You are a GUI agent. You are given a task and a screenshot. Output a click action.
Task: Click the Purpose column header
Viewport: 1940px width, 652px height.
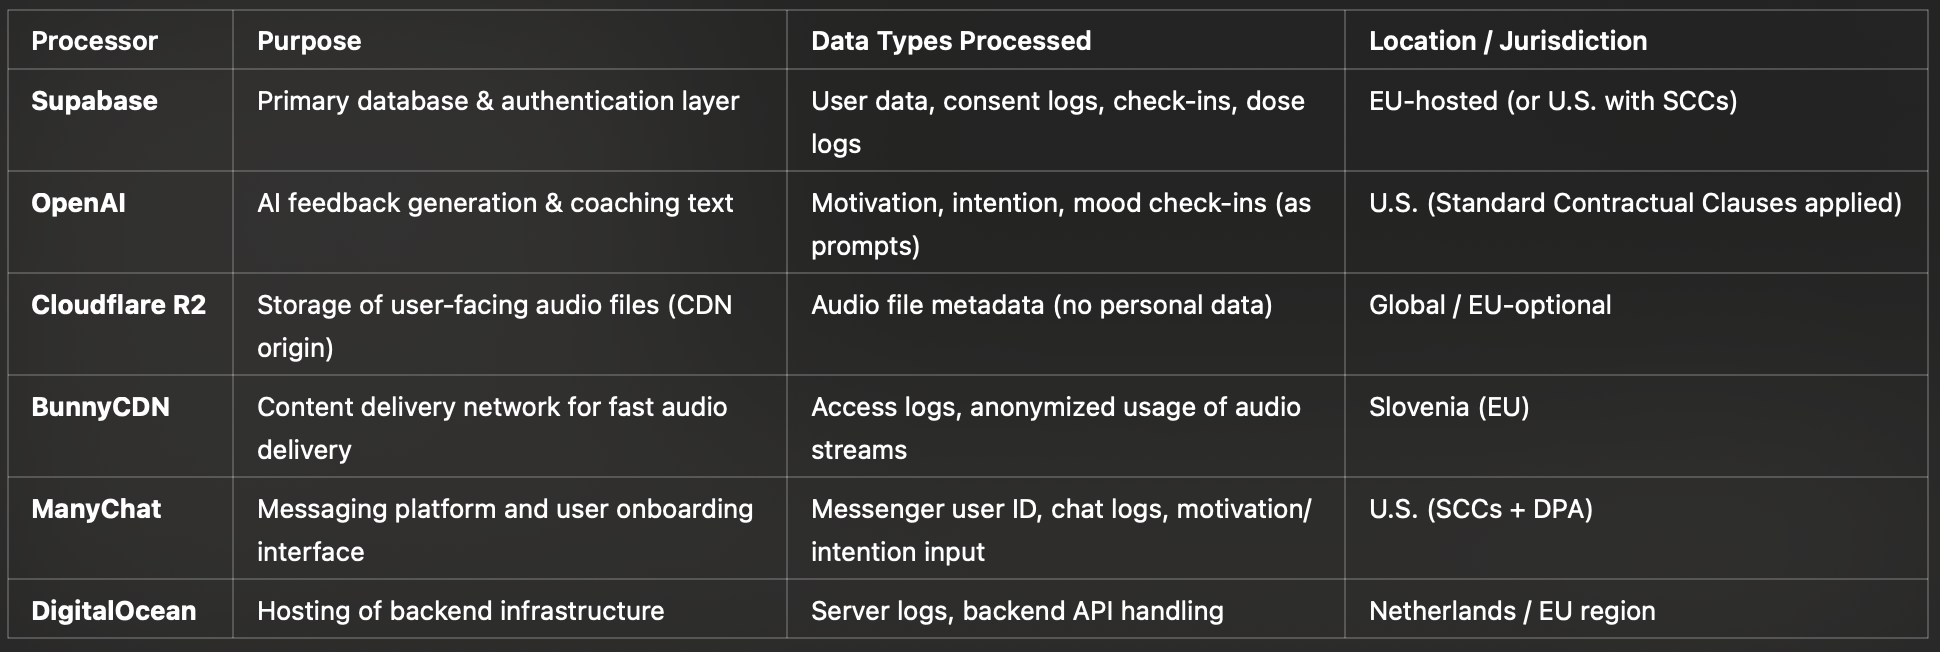[x=309, y=41]
